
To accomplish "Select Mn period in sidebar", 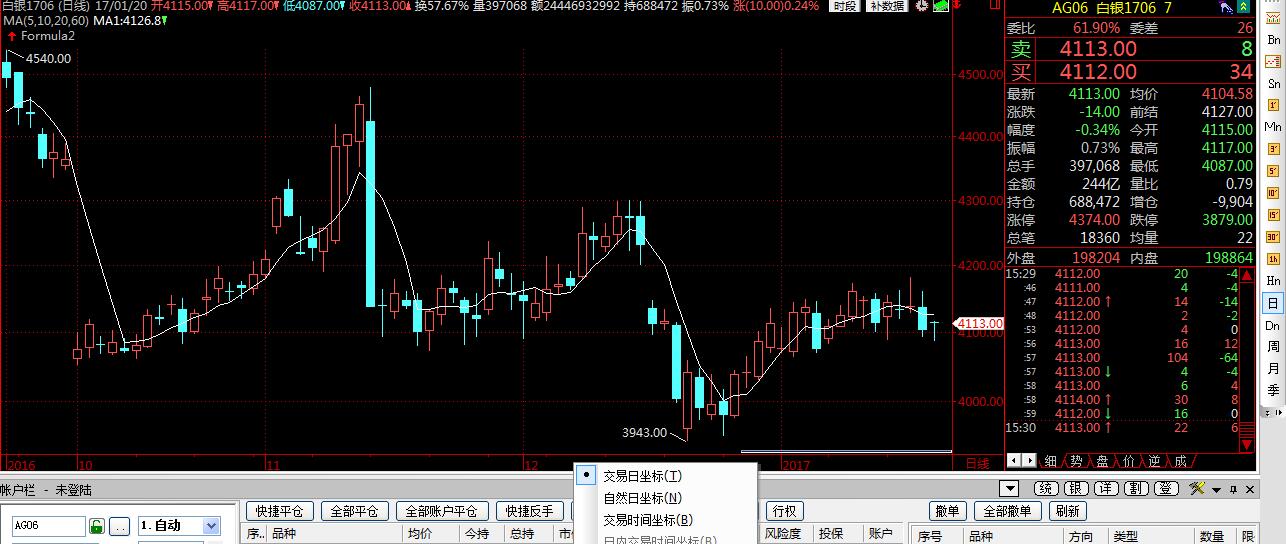I will tap(1273, 127).
